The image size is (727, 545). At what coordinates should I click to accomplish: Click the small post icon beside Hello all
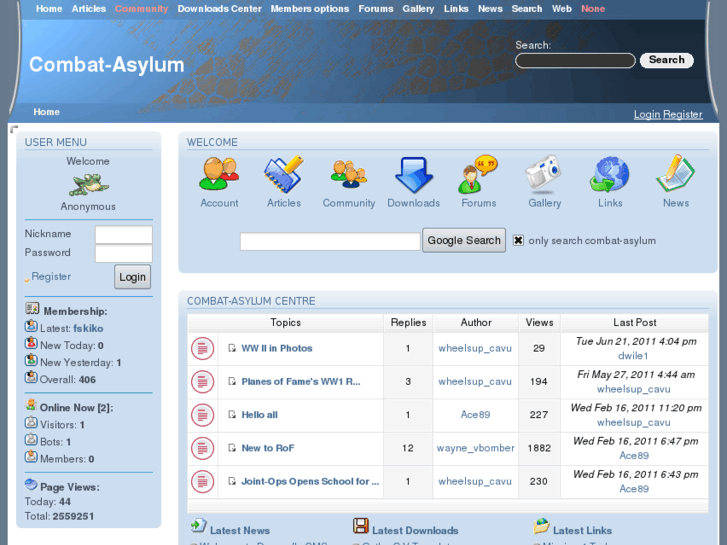(232, 415)
